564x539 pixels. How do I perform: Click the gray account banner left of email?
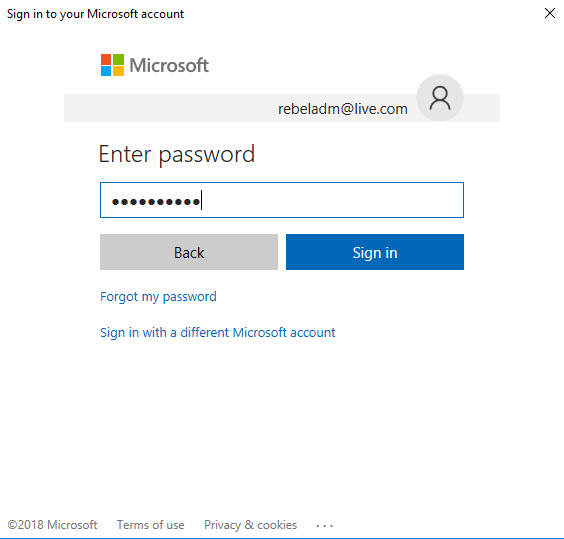coord(169,108)
